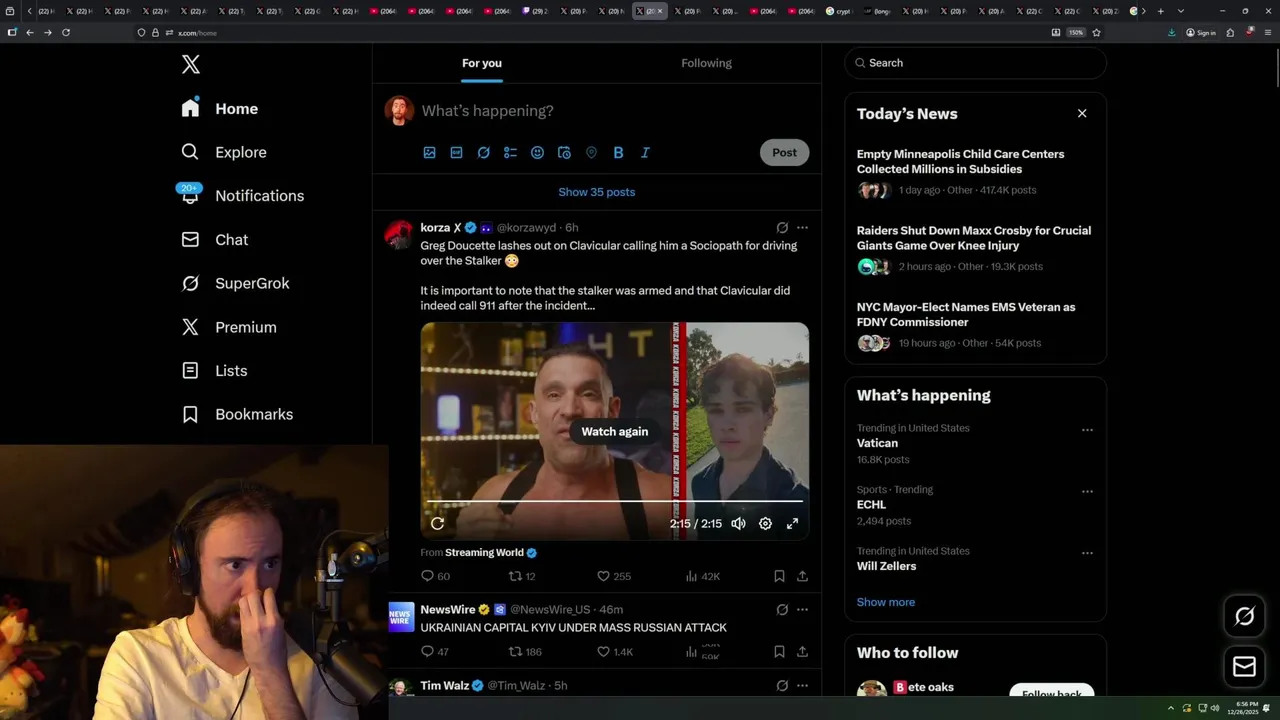The width and height of the screenshot is (1280, 720).
Task: Click the Grok icon on korza's post
Action: tap(782, 228)
